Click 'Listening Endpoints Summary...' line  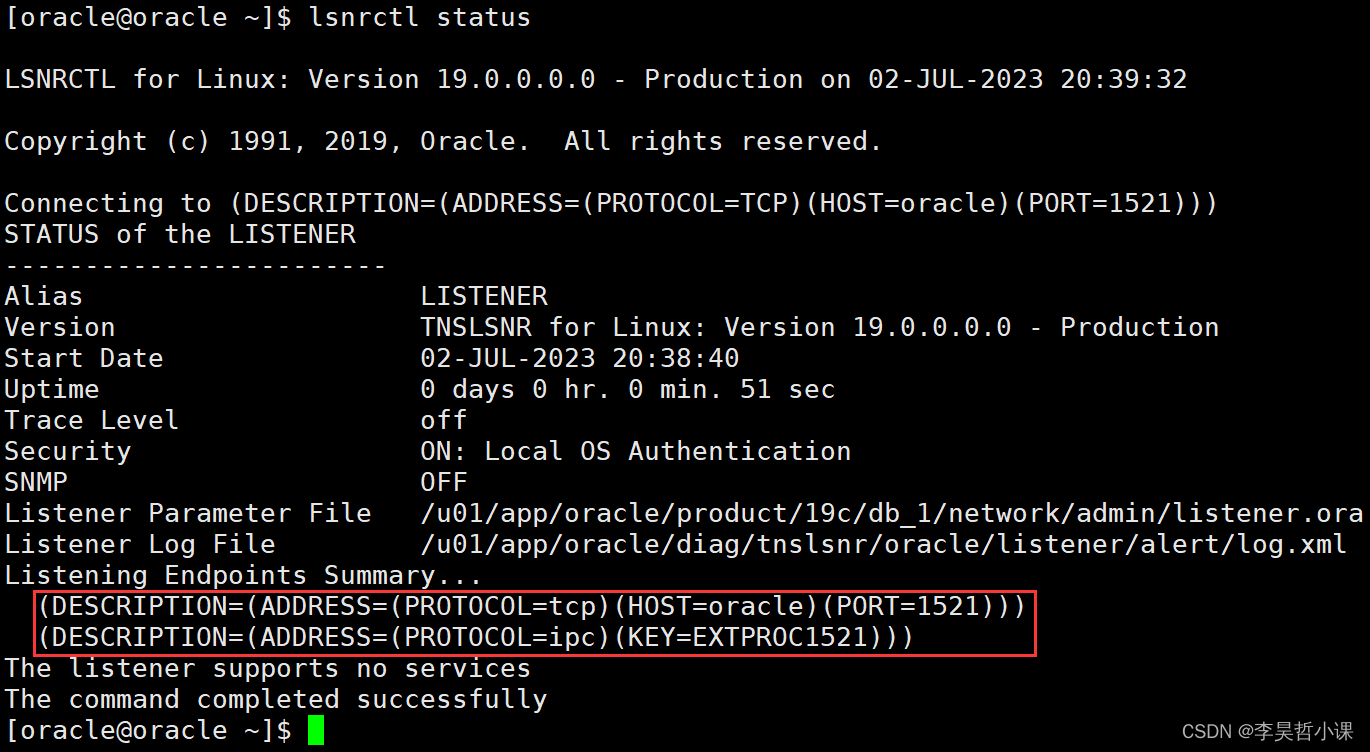coord(244,576)
